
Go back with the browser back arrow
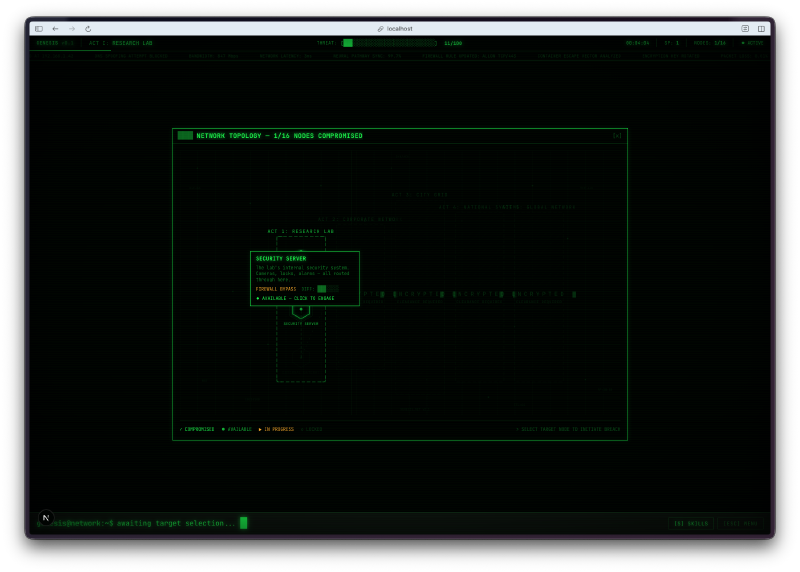coord(56,29)
